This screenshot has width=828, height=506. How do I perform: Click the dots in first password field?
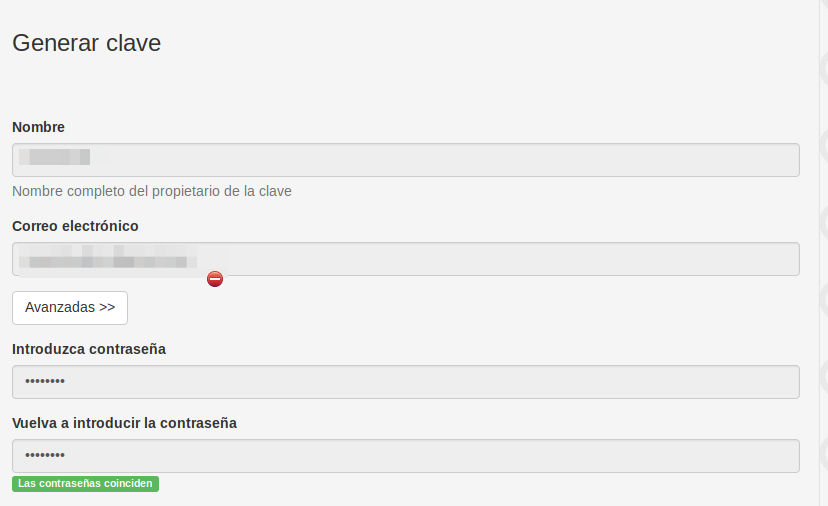(45, 381)
